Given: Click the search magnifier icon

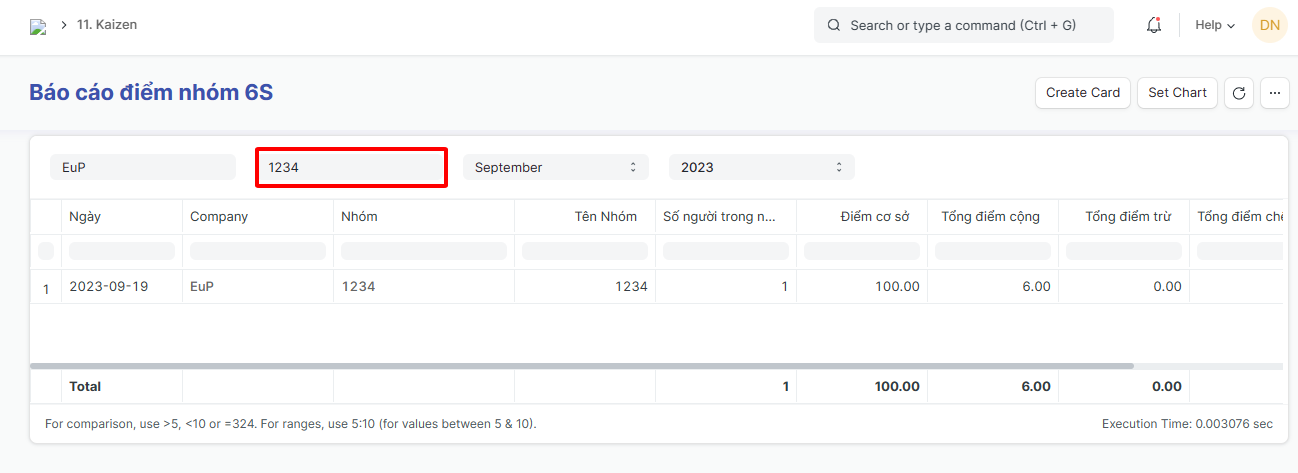Looking at the screenshot, I should click(x=834, y=25).
